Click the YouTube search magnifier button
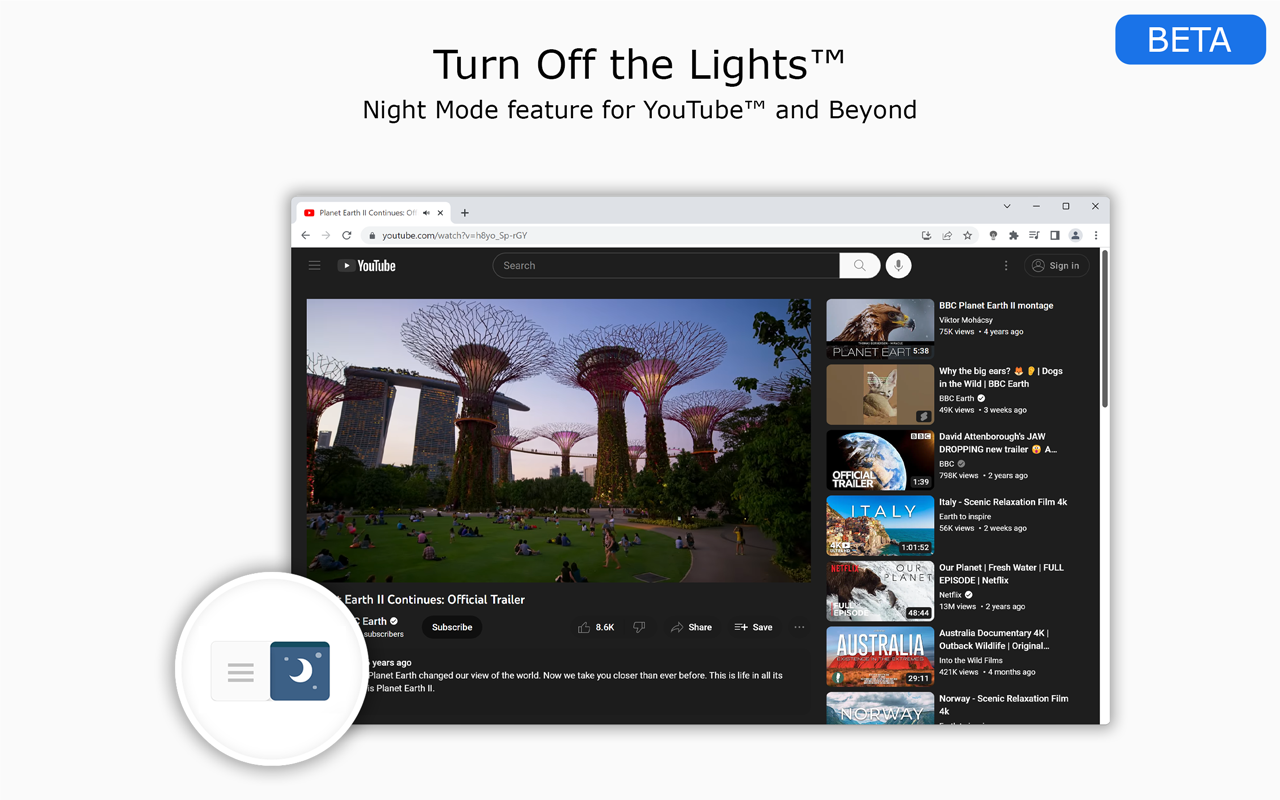 click(x=860, y=266)
